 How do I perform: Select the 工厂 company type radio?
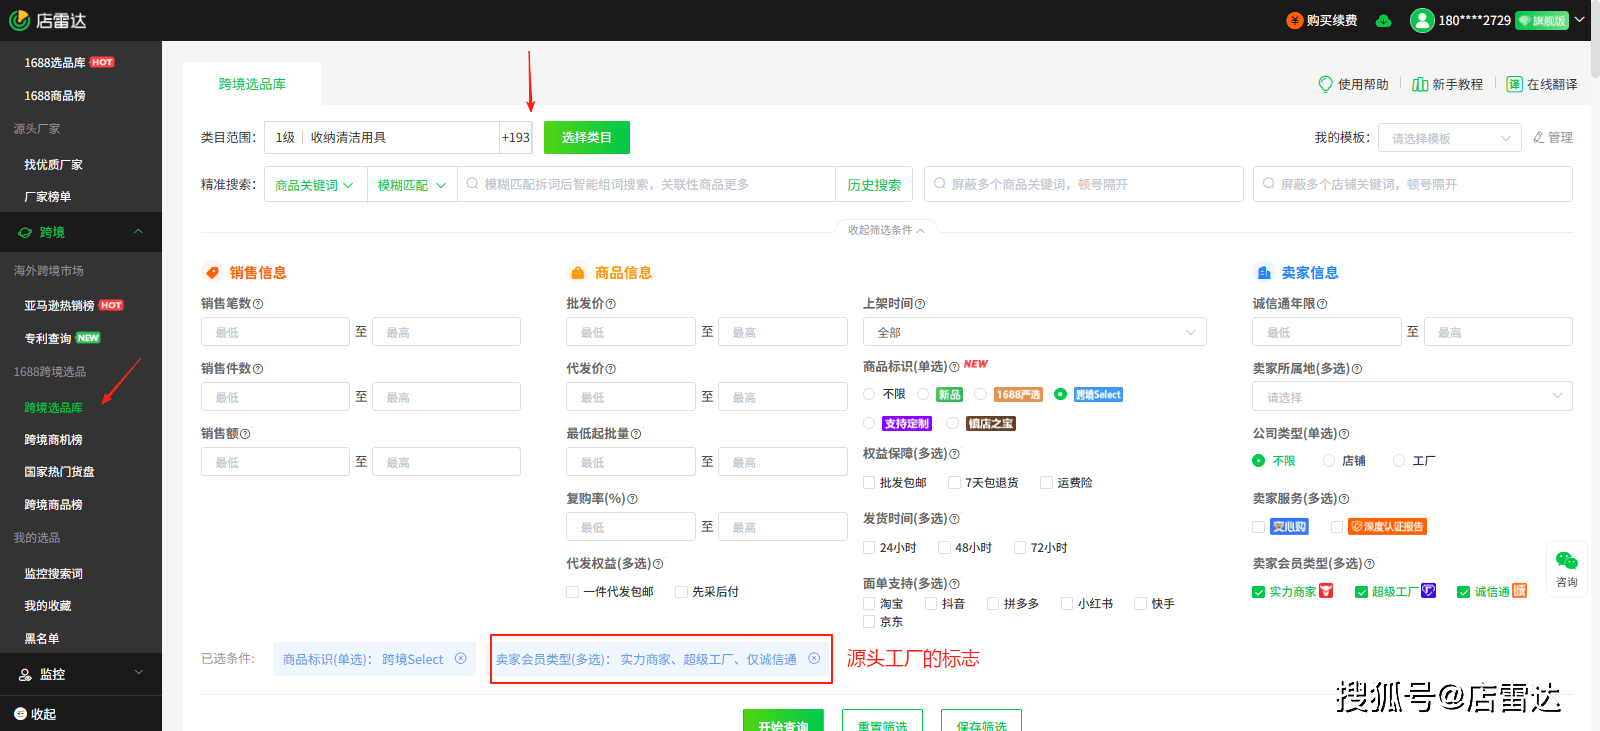point(1399,461)
